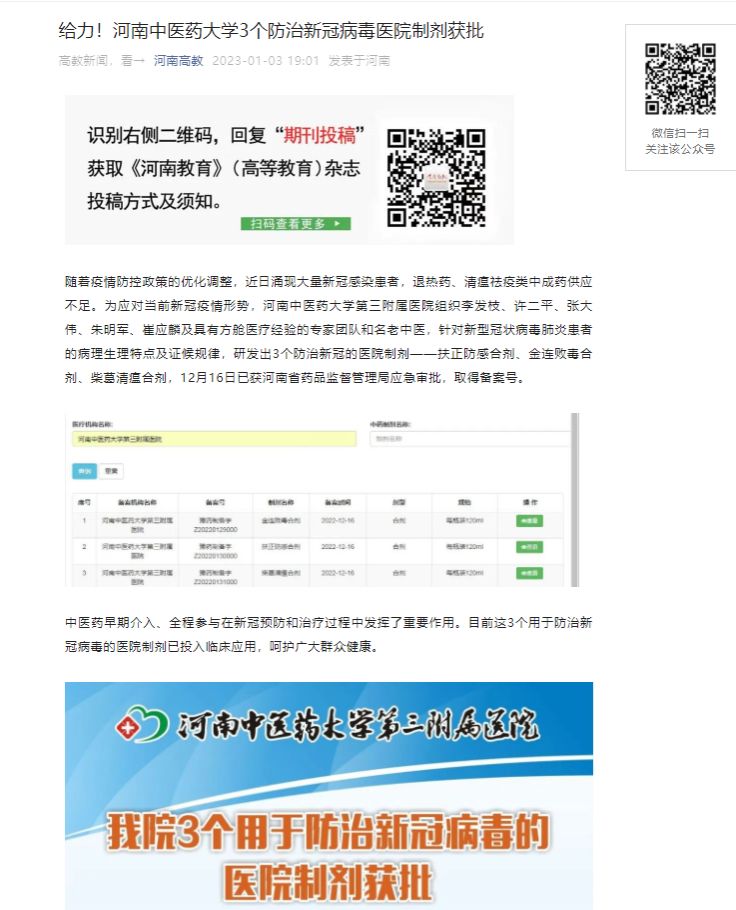Click the publish time 2023-01-03 19:01
This screenshot has height=910, width=736.
tap(266, 61)
